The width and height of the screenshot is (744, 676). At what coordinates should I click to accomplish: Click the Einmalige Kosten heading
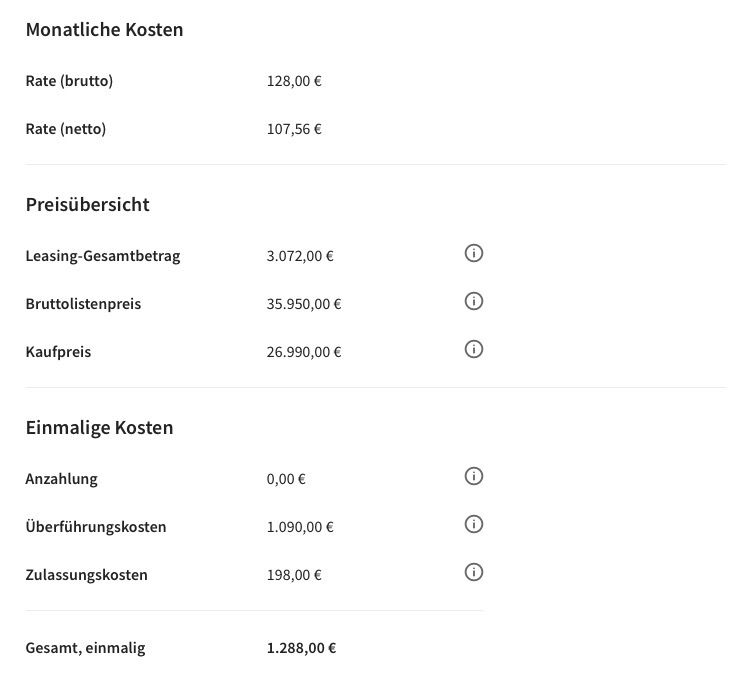point(99,428)
